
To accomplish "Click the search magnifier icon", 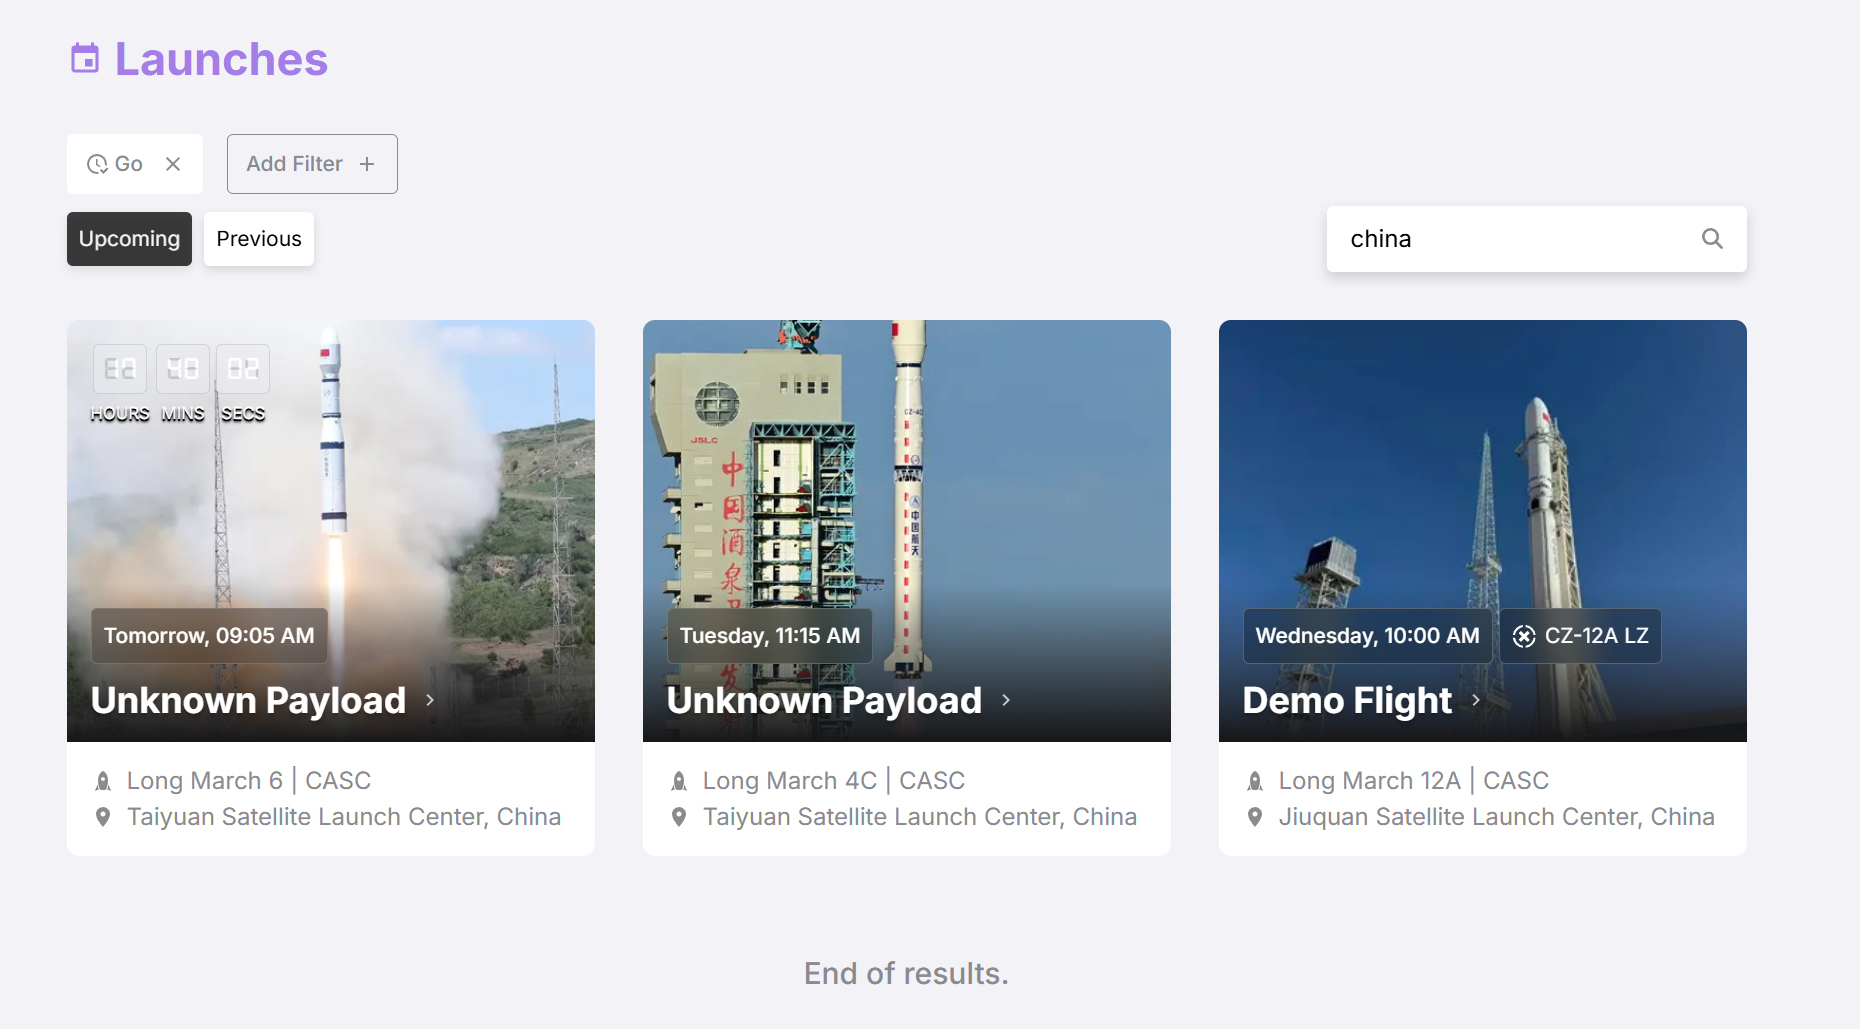I will [1712, 239].
